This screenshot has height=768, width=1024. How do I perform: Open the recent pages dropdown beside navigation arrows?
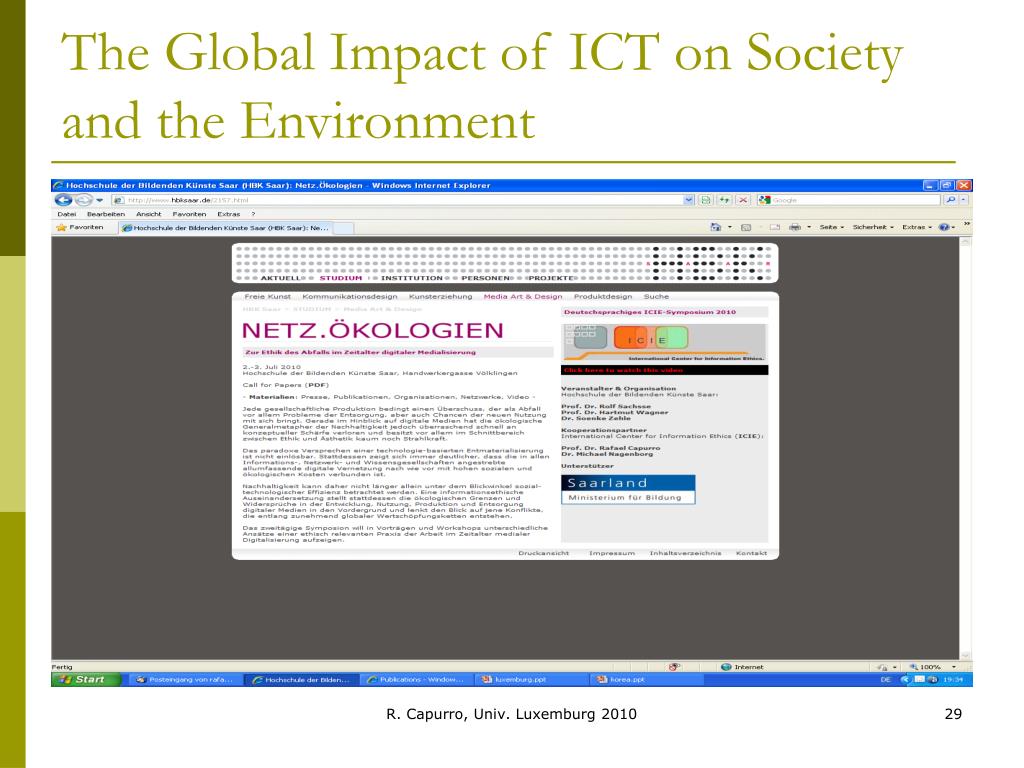coord(99,200)
